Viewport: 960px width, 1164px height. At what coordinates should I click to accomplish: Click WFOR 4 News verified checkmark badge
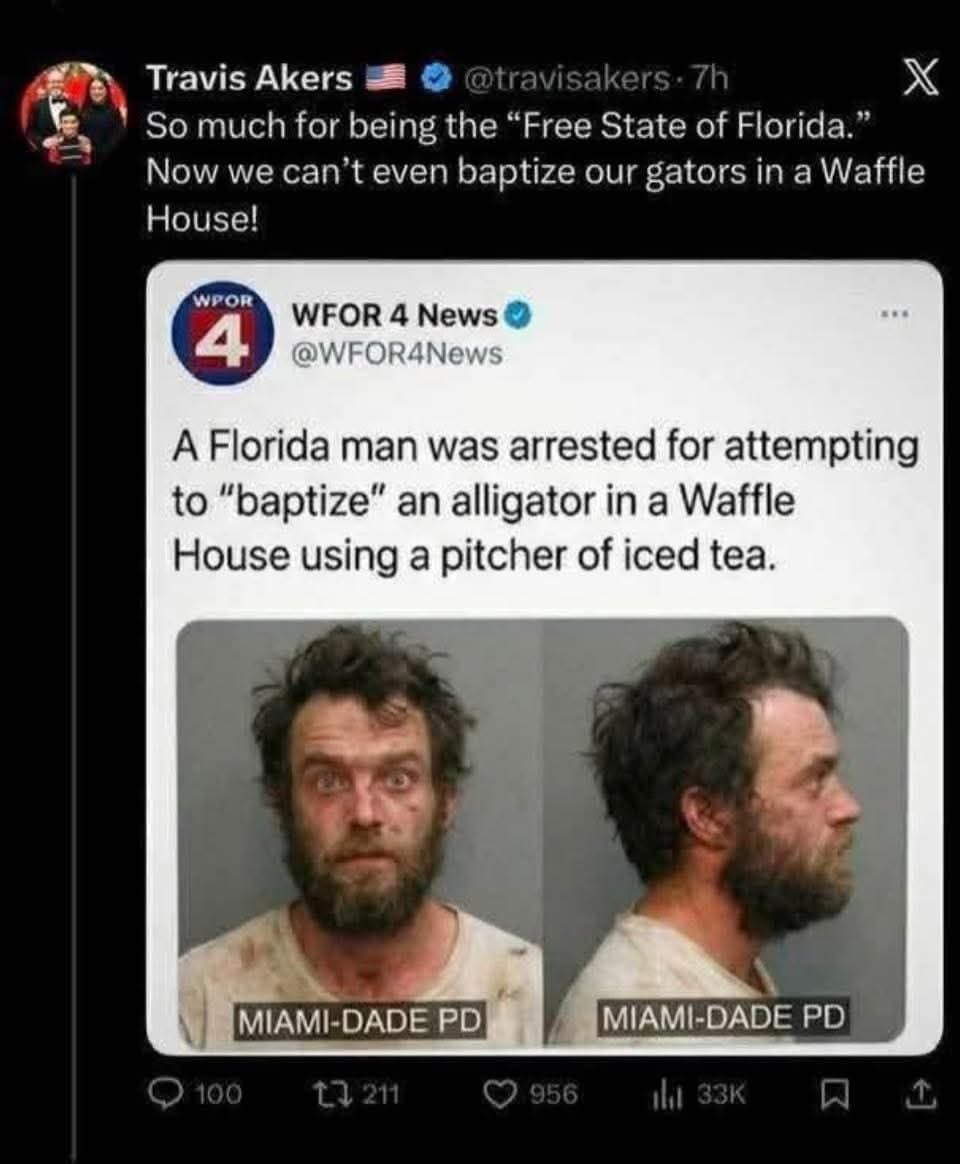(x=519, y=316)
